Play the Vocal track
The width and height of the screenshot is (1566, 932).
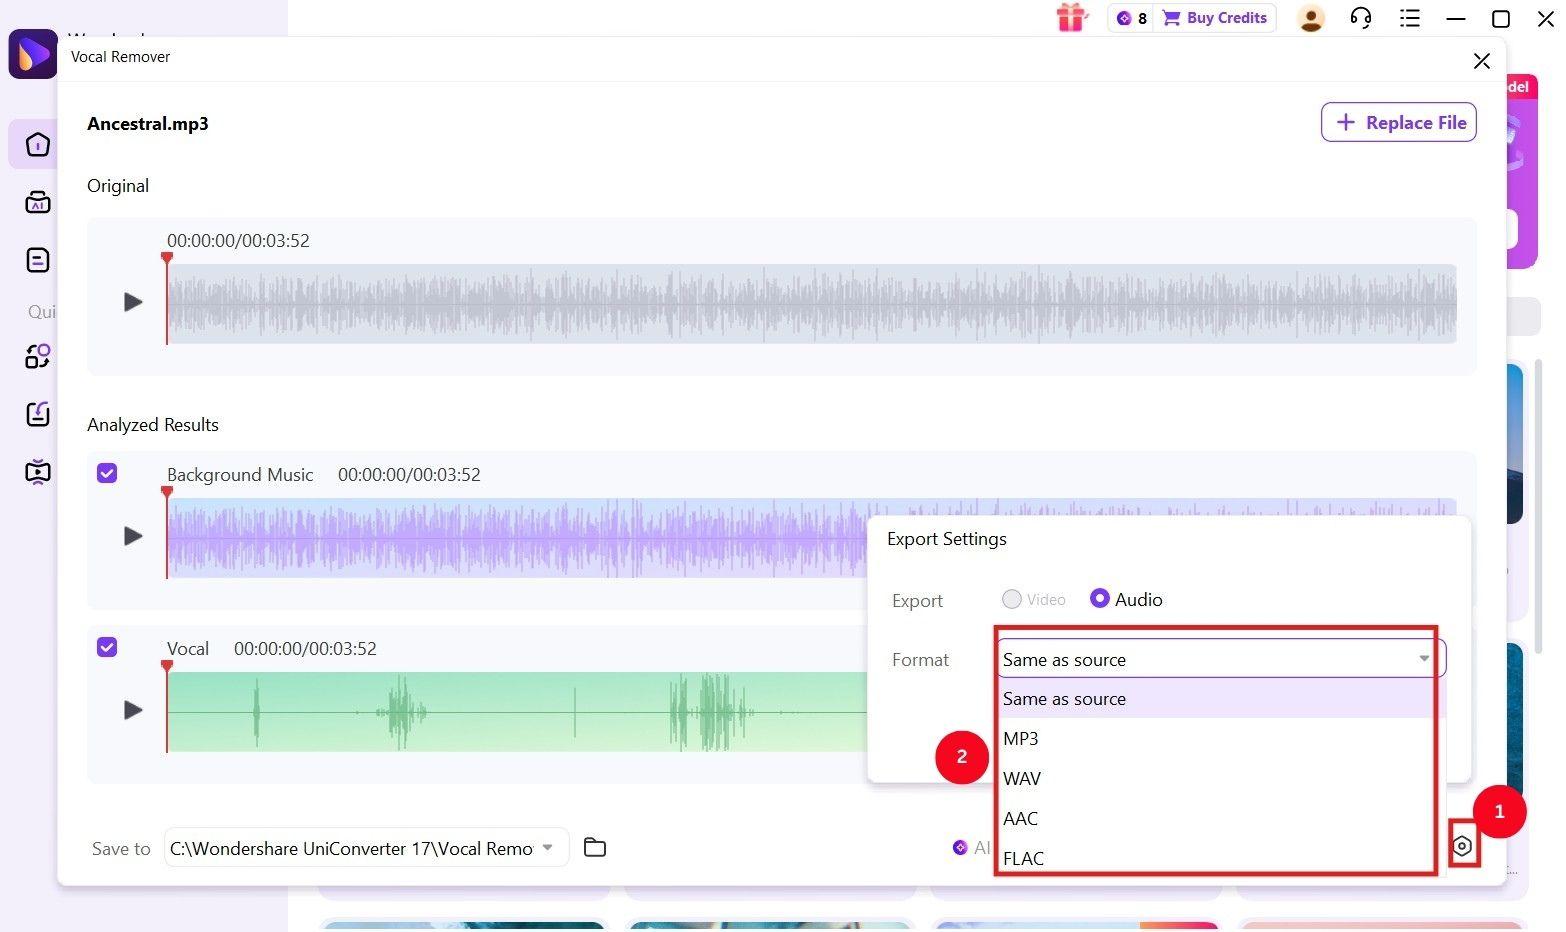tap(133, 710)
